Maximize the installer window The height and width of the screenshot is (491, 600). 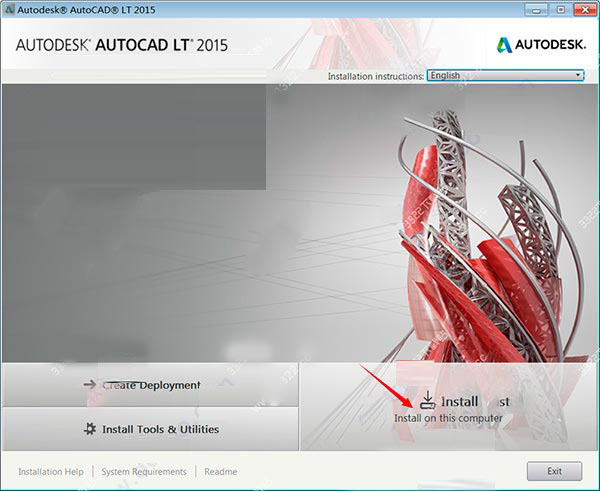point(561,10)
